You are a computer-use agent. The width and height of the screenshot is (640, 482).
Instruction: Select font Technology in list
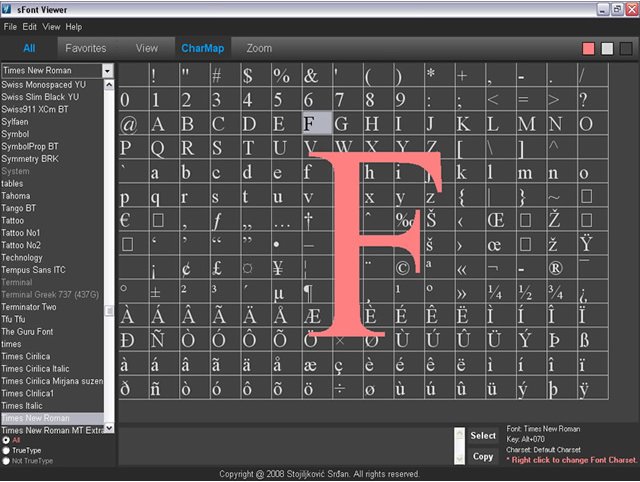coord(52,258)
